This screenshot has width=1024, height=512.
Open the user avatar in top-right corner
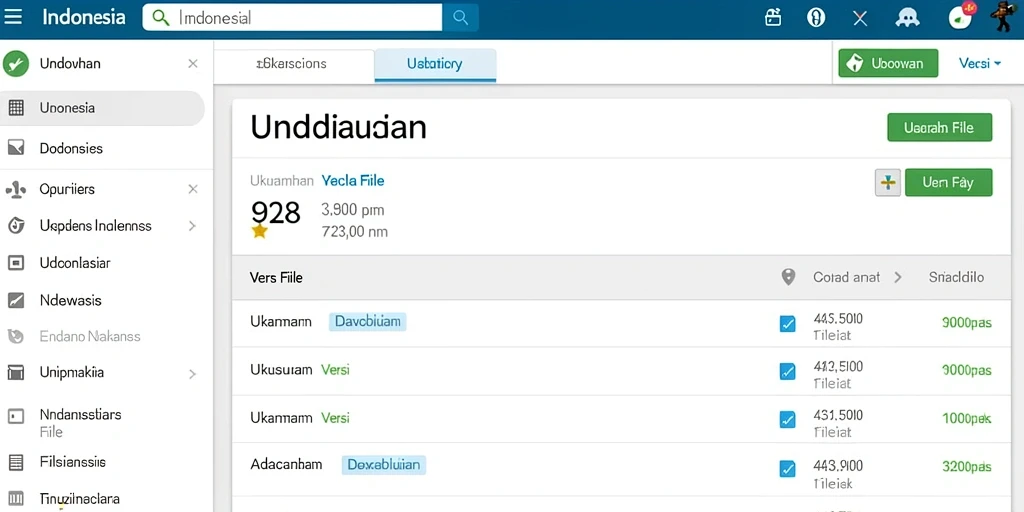pyautogui.click(x=1001, y=16)
